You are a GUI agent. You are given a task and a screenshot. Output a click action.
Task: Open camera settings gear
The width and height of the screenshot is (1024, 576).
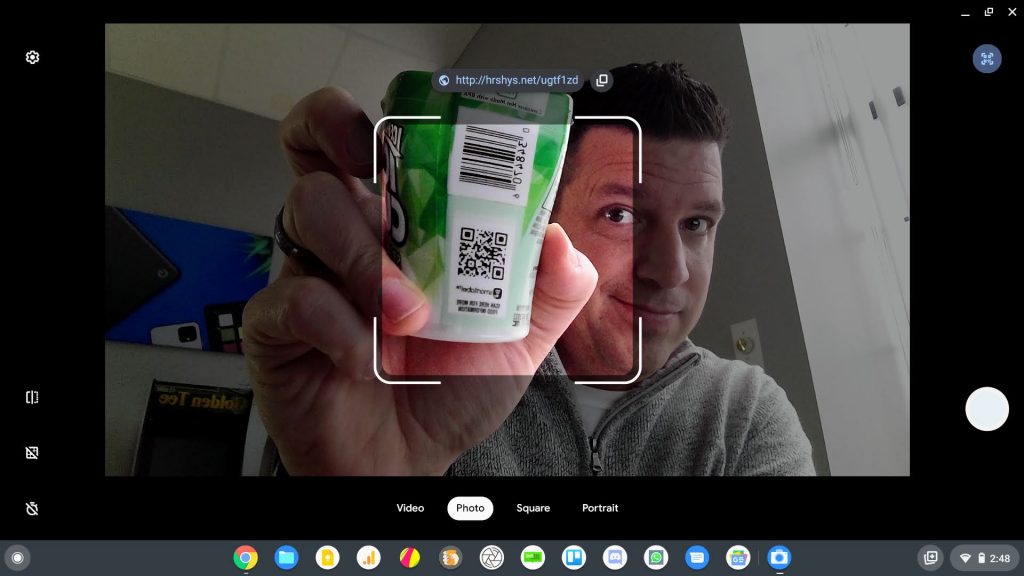[32, 57]
